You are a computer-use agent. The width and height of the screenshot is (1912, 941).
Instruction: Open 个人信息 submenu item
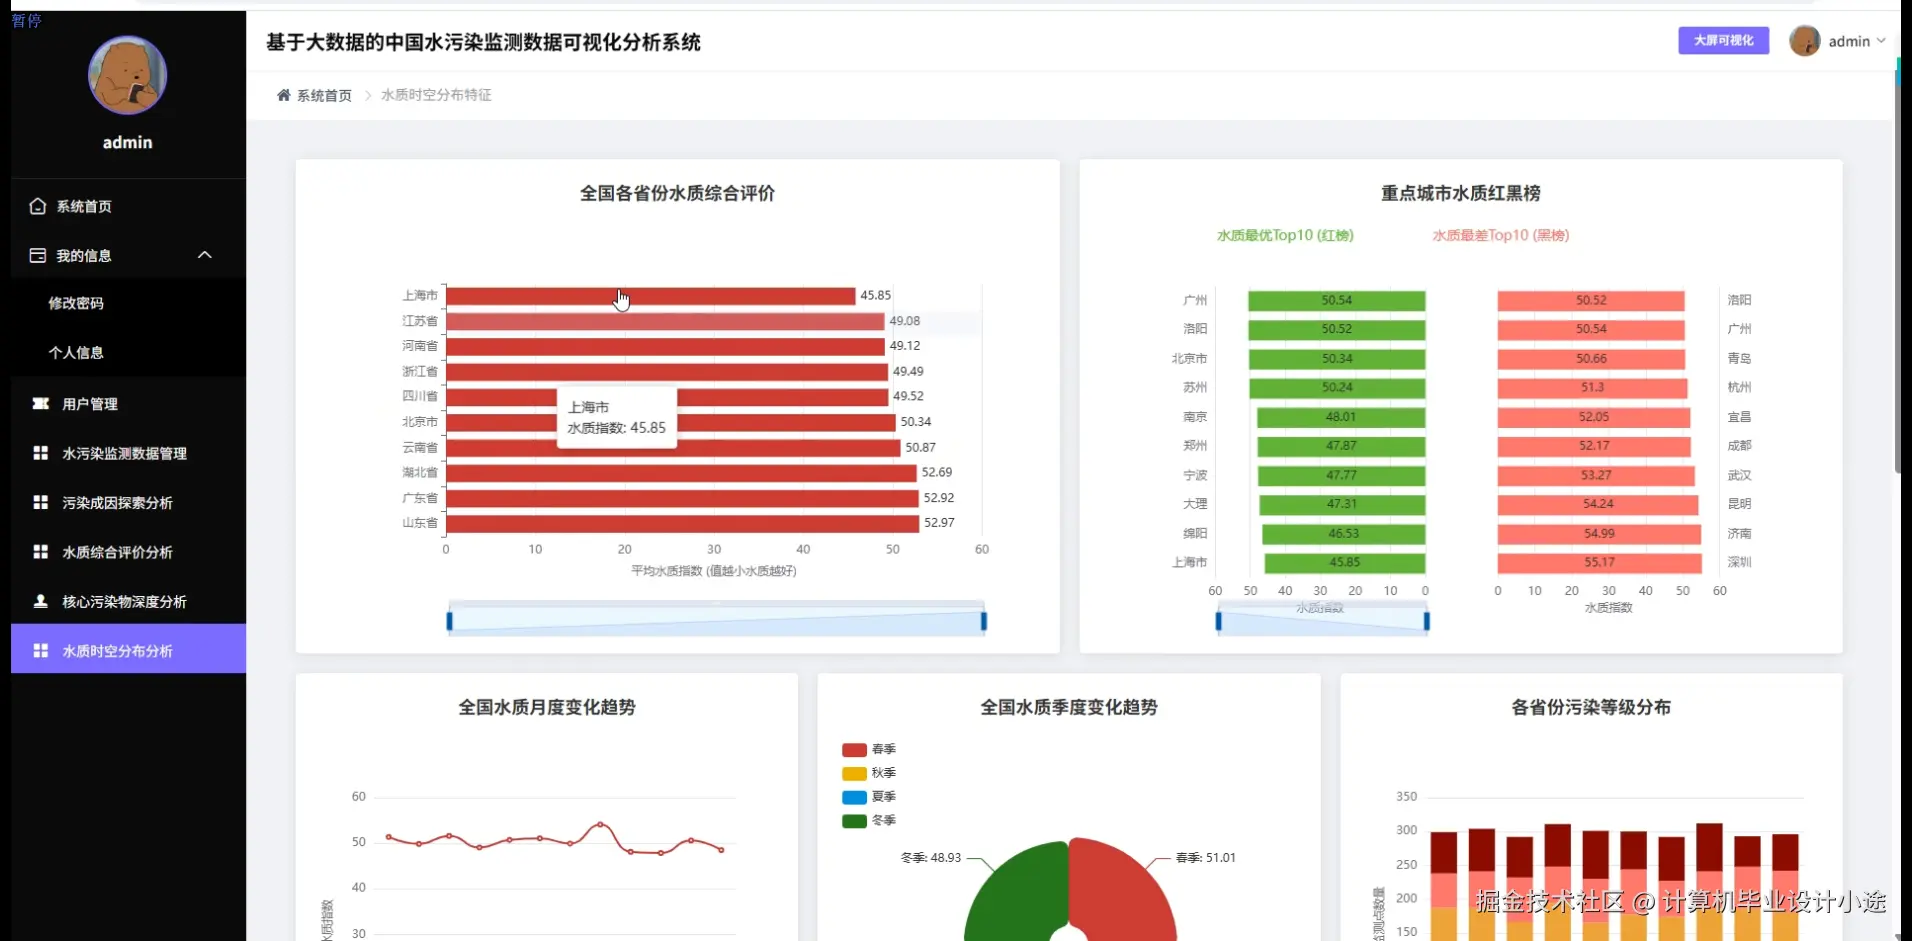tap(128, 352)
